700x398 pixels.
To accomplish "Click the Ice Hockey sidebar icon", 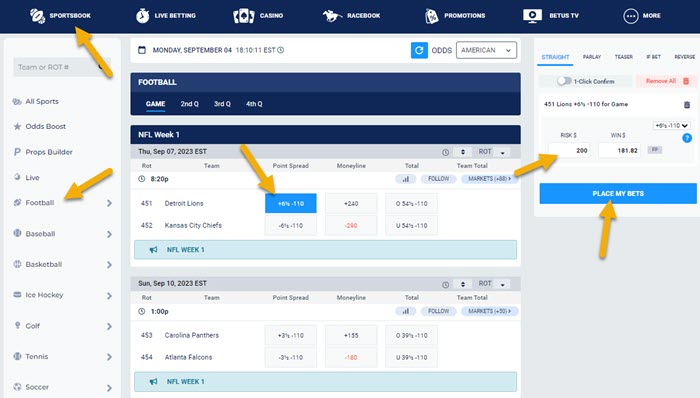I will point(17,294).
